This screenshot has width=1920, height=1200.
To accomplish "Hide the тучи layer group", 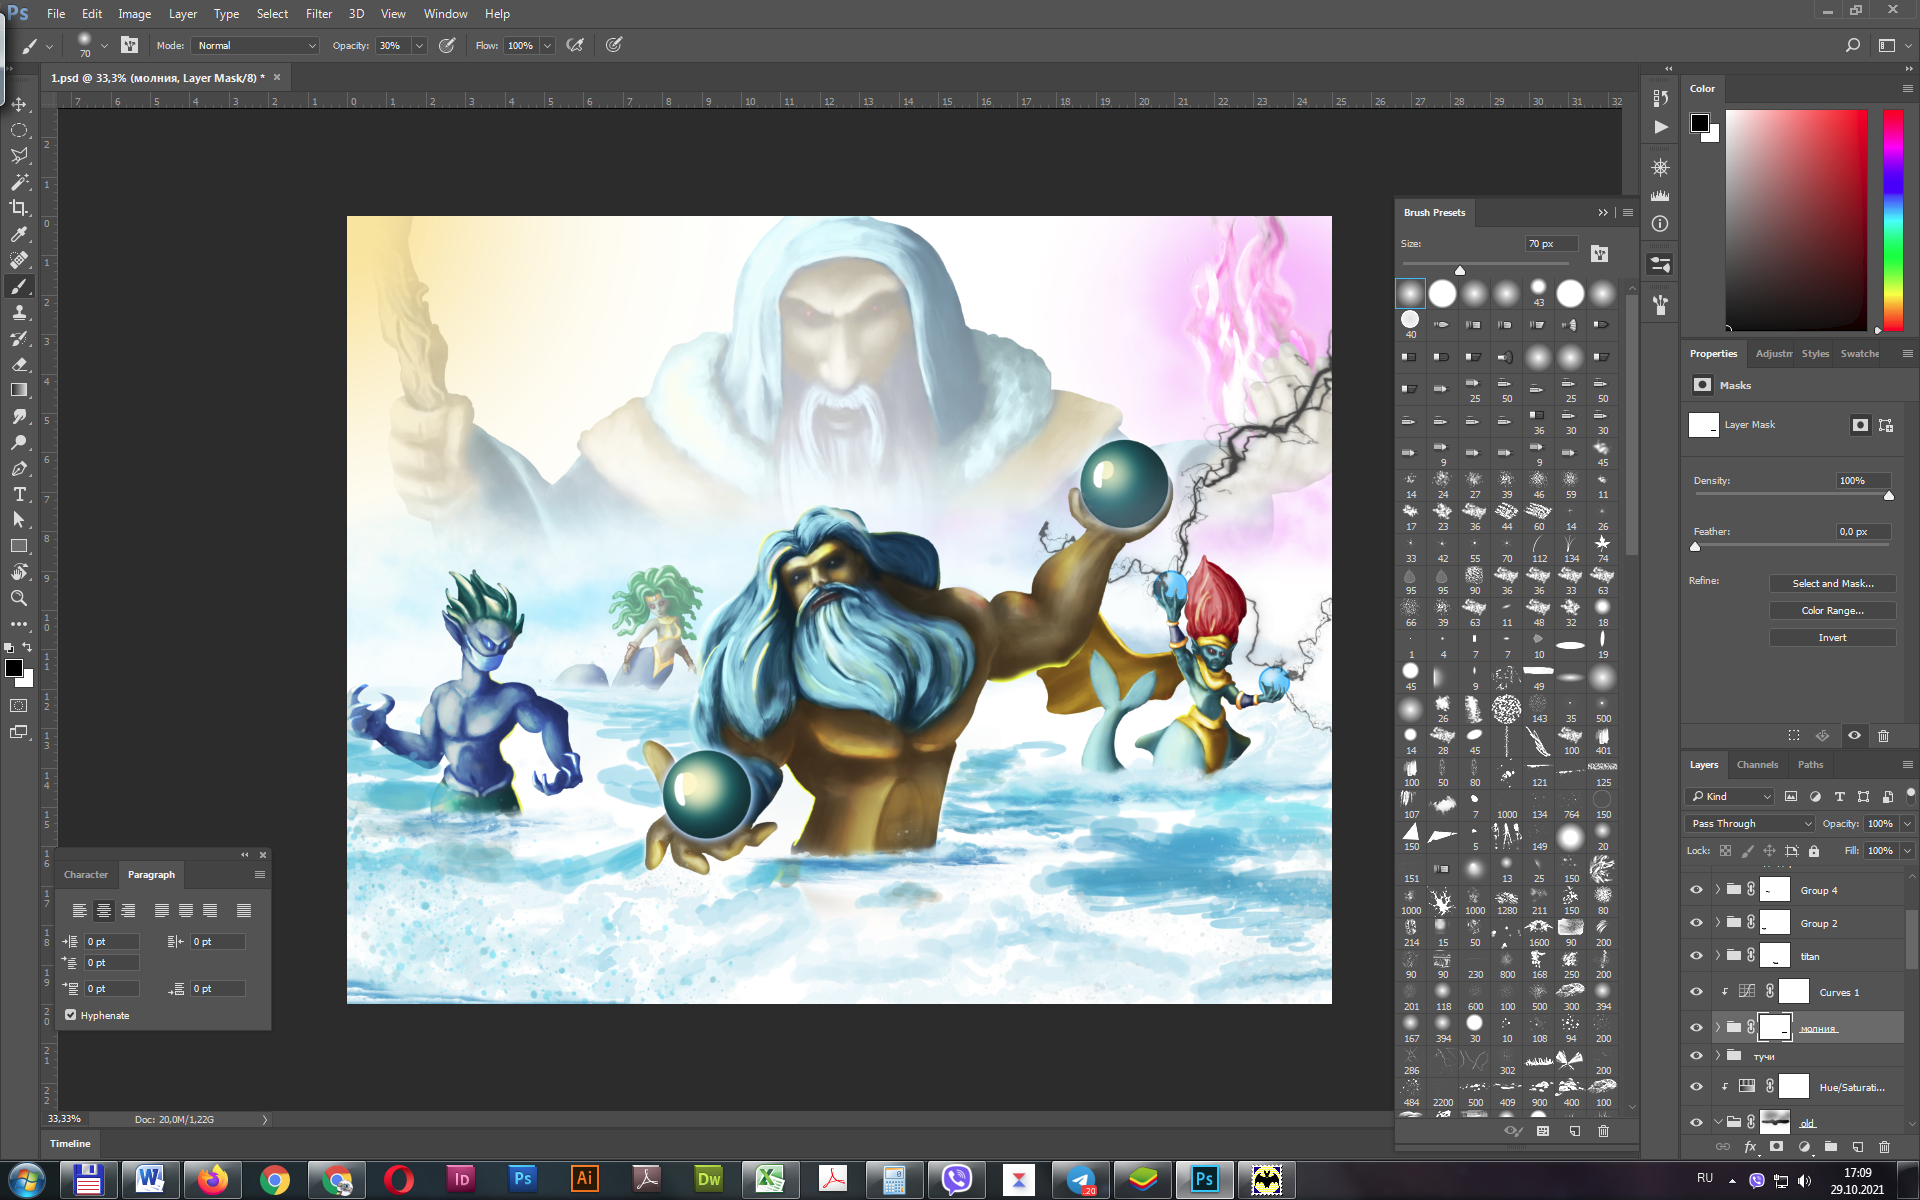I will click(1696, 1056).
